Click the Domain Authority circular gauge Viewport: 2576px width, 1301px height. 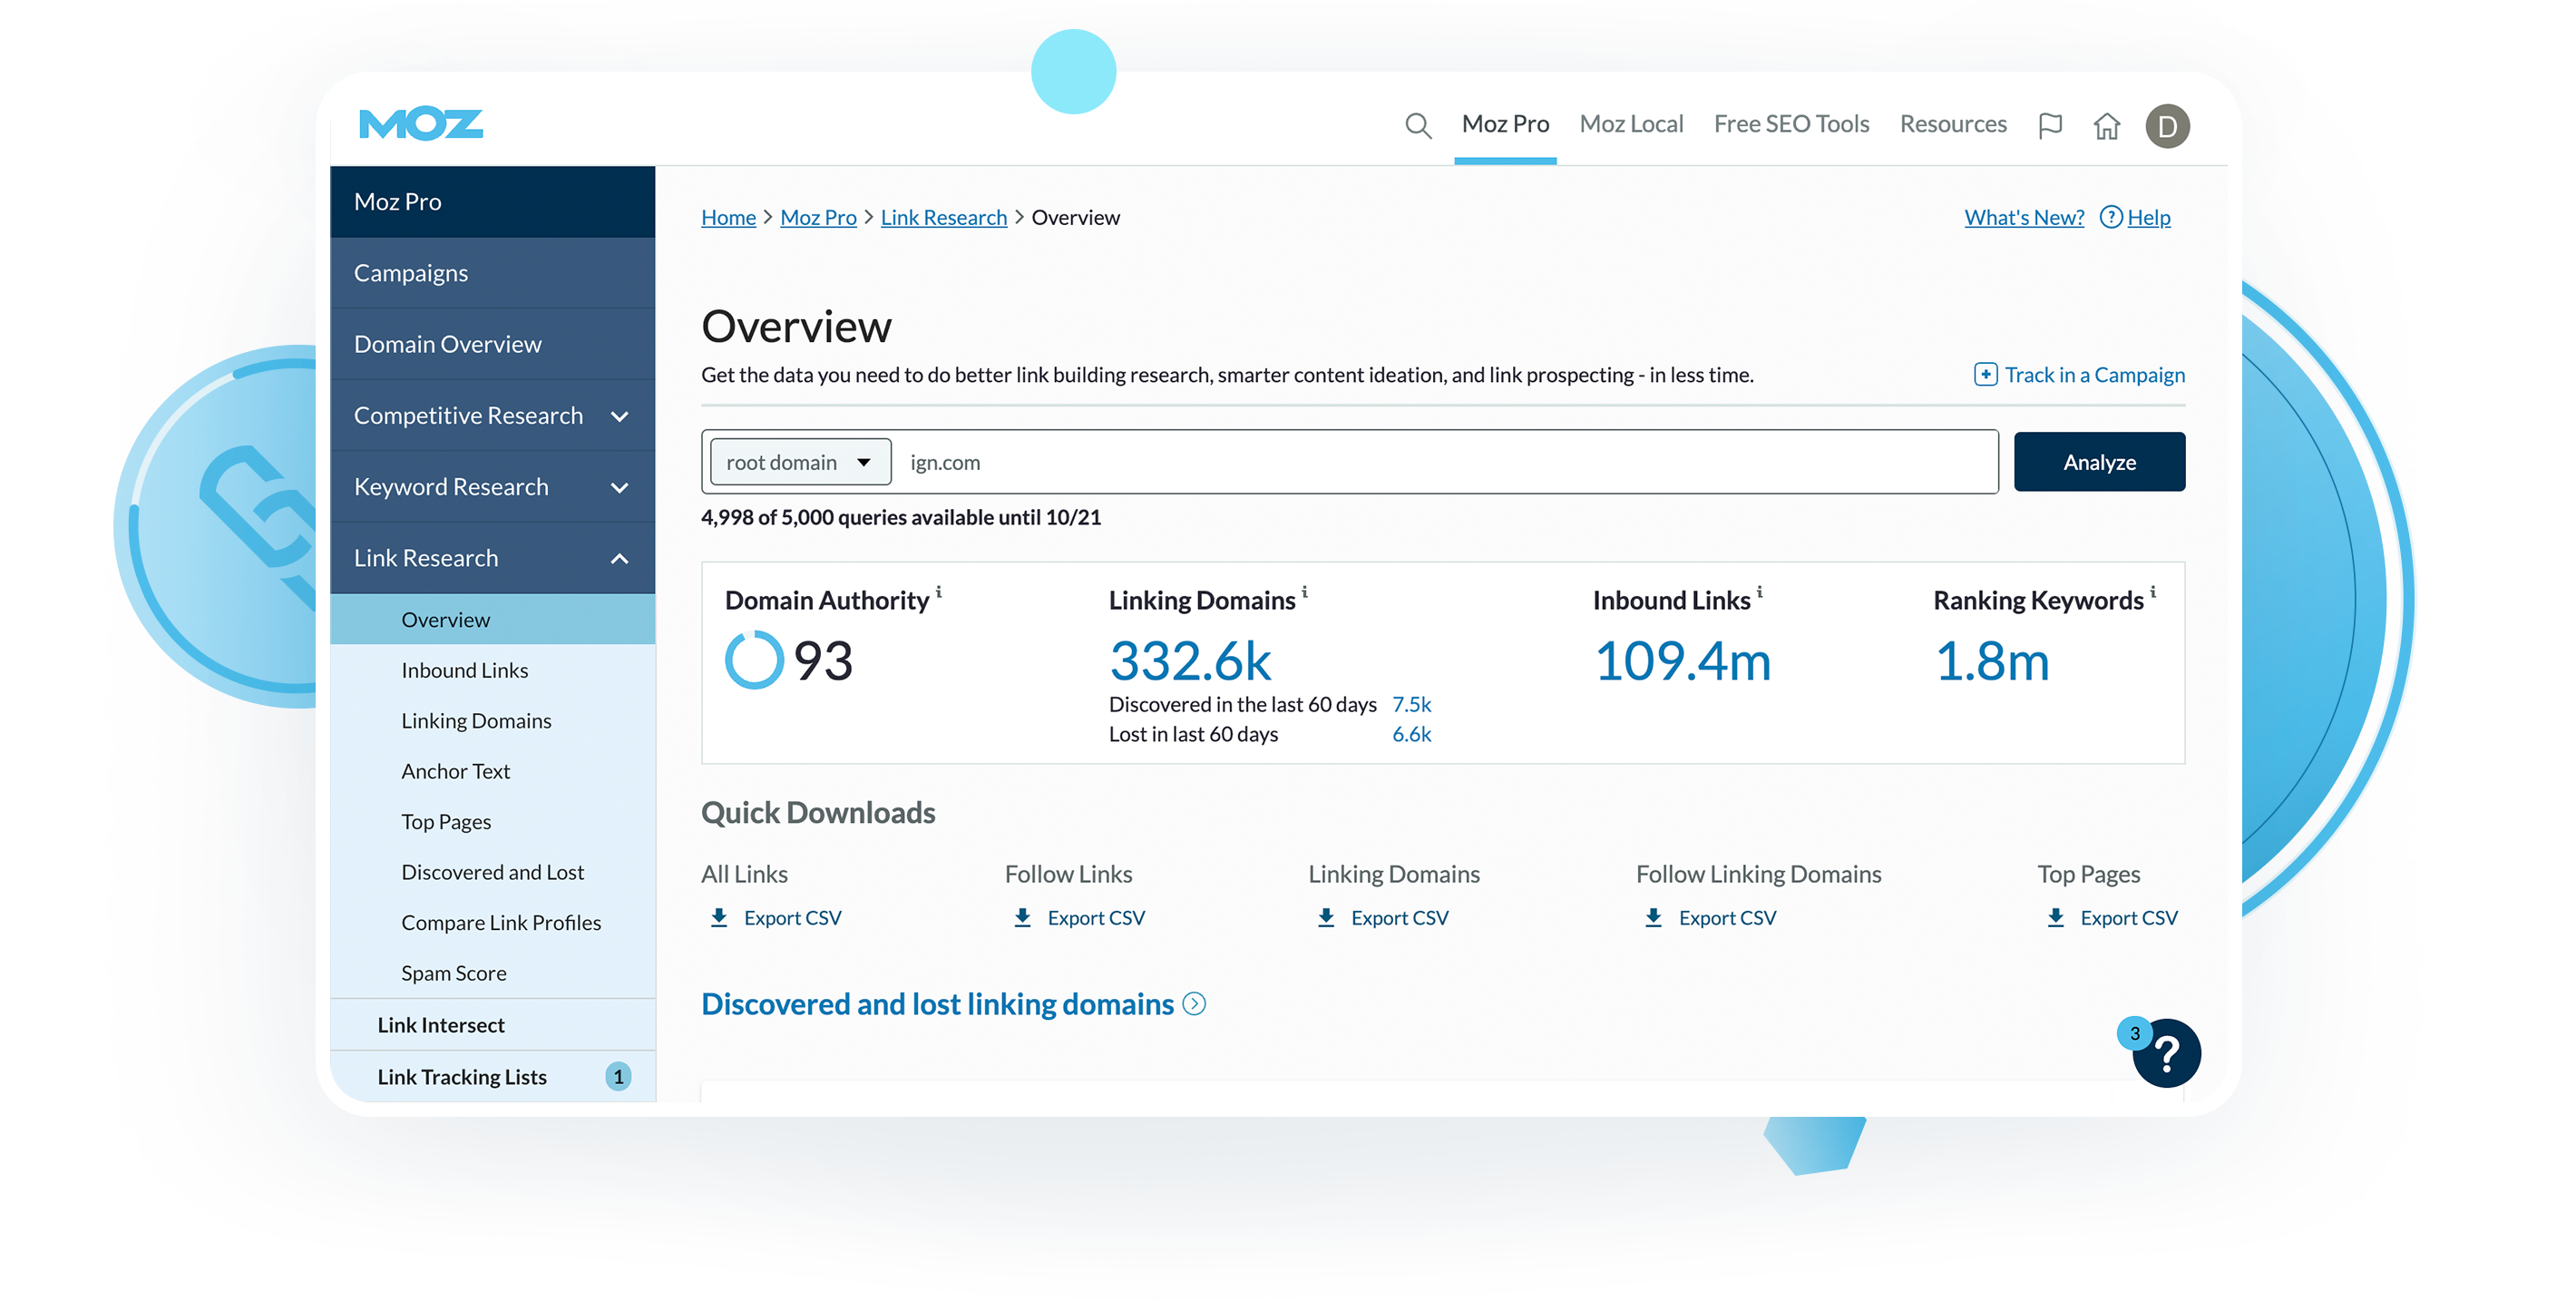tap(755, 660)
